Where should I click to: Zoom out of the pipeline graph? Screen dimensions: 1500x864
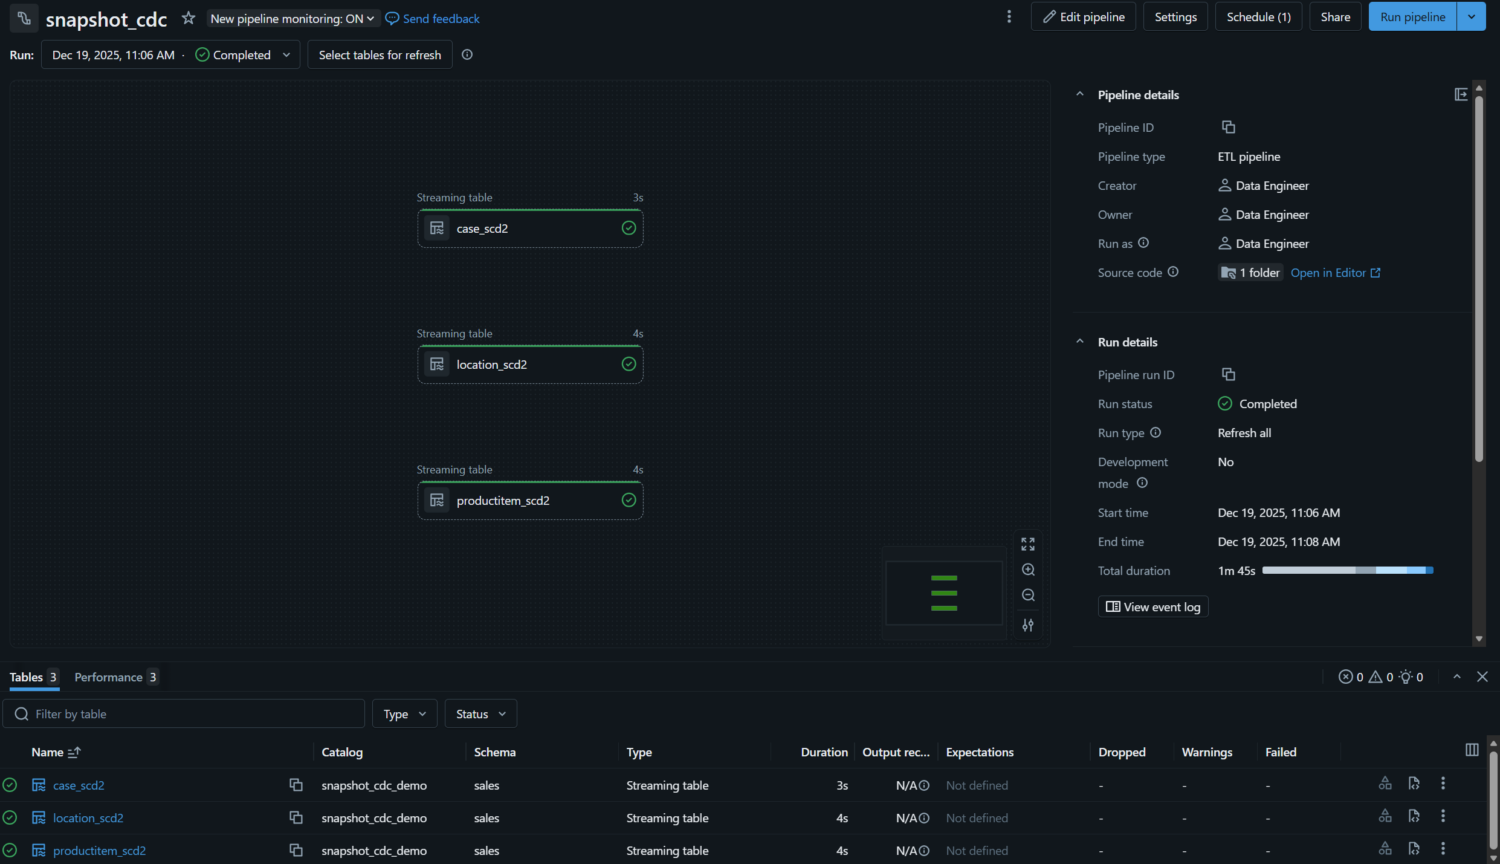1028,595
